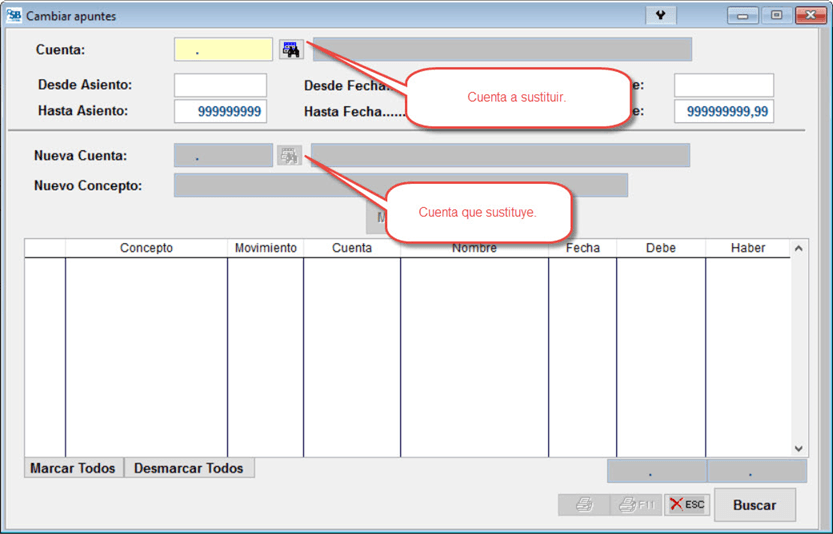Click the printer icon button

[584, 505]
